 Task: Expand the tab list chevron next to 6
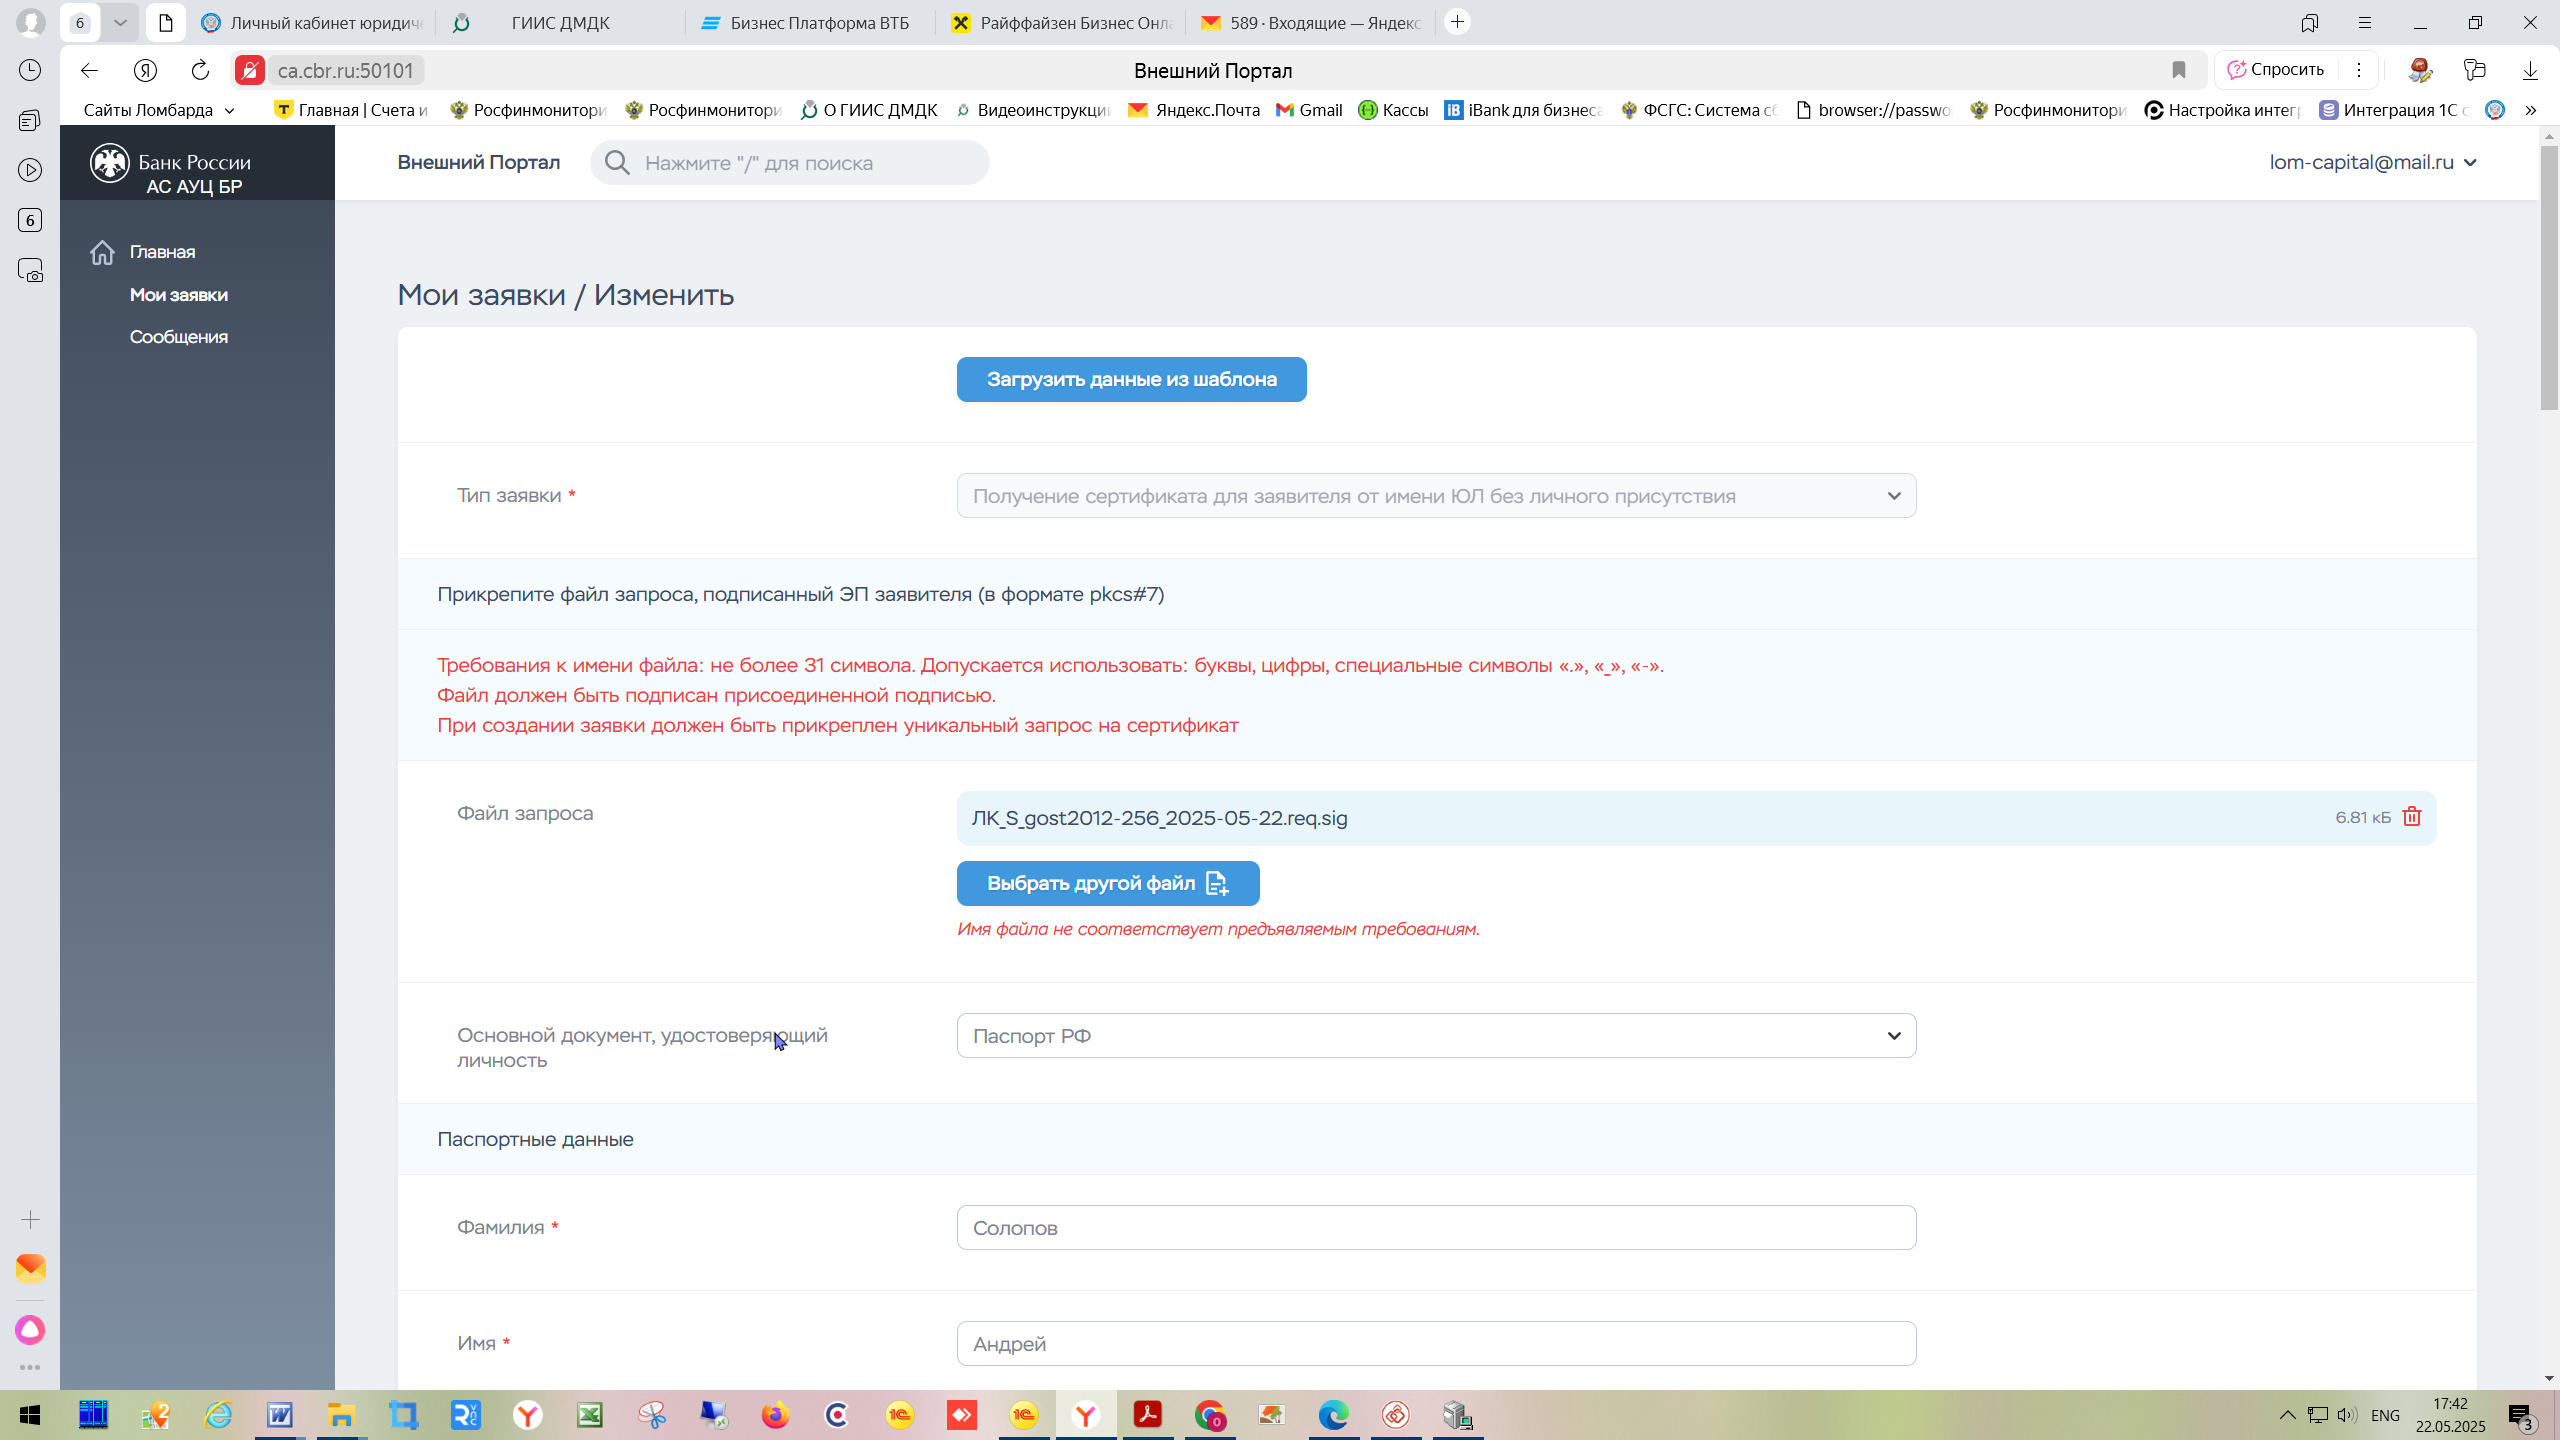(120, 22)
